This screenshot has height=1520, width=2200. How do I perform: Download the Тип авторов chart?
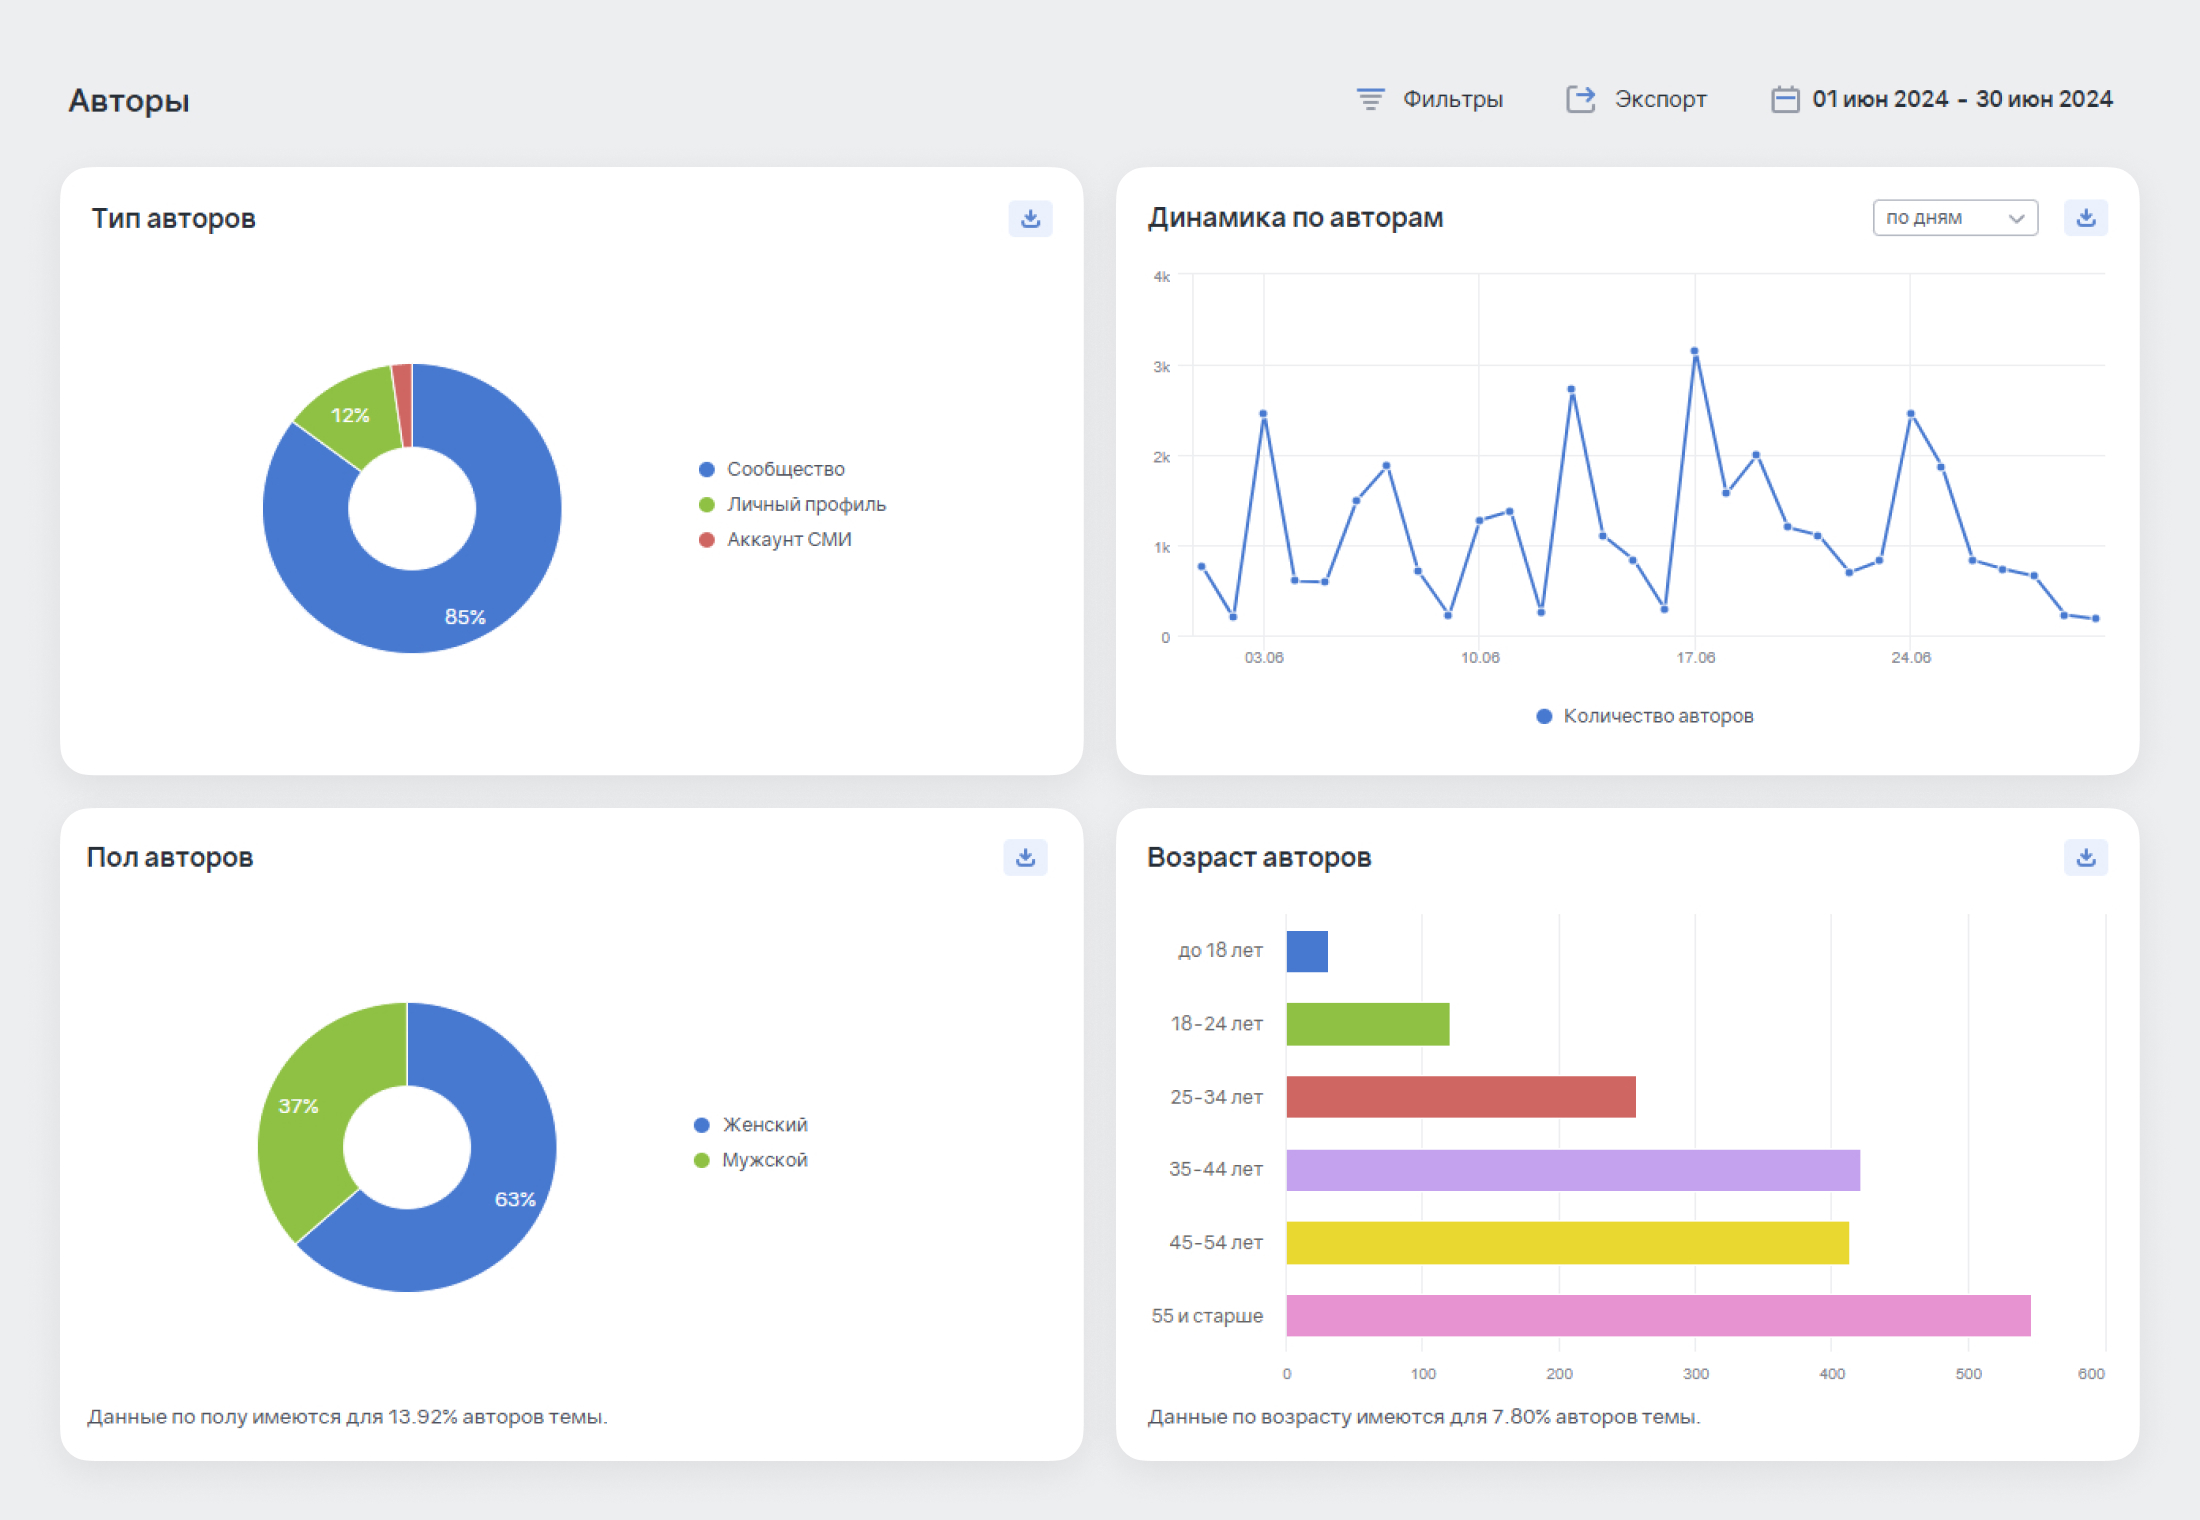point(1030,218)
